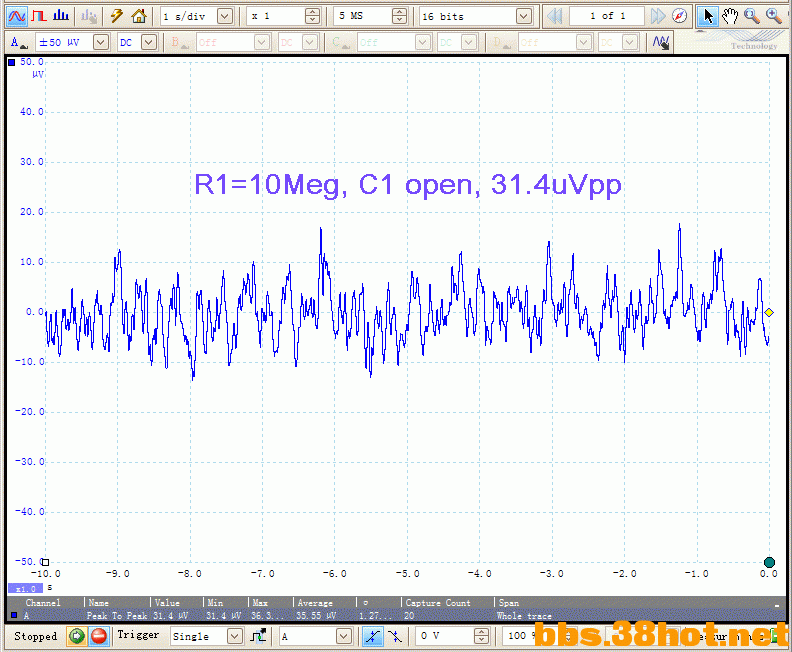This screenshot has width=792, height=652.
Task: Click the white square time ruler handle
Action: (45, 562)
